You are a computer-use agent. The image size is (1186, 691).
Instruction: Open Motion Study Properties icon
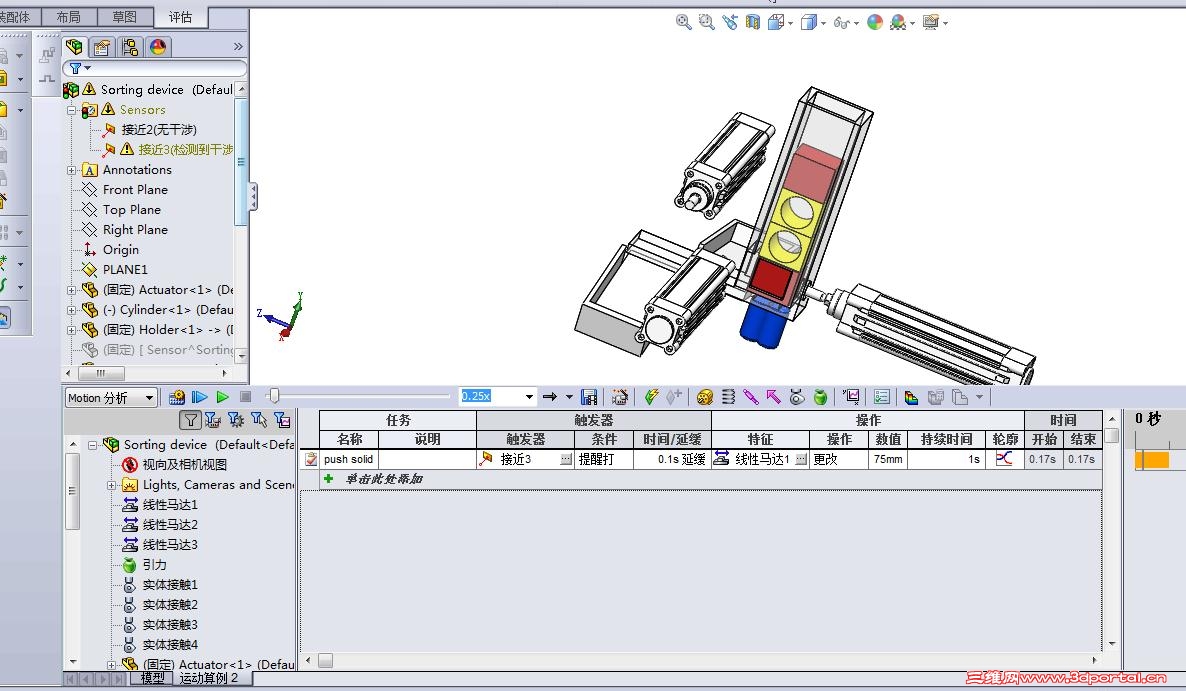[881, 397]
